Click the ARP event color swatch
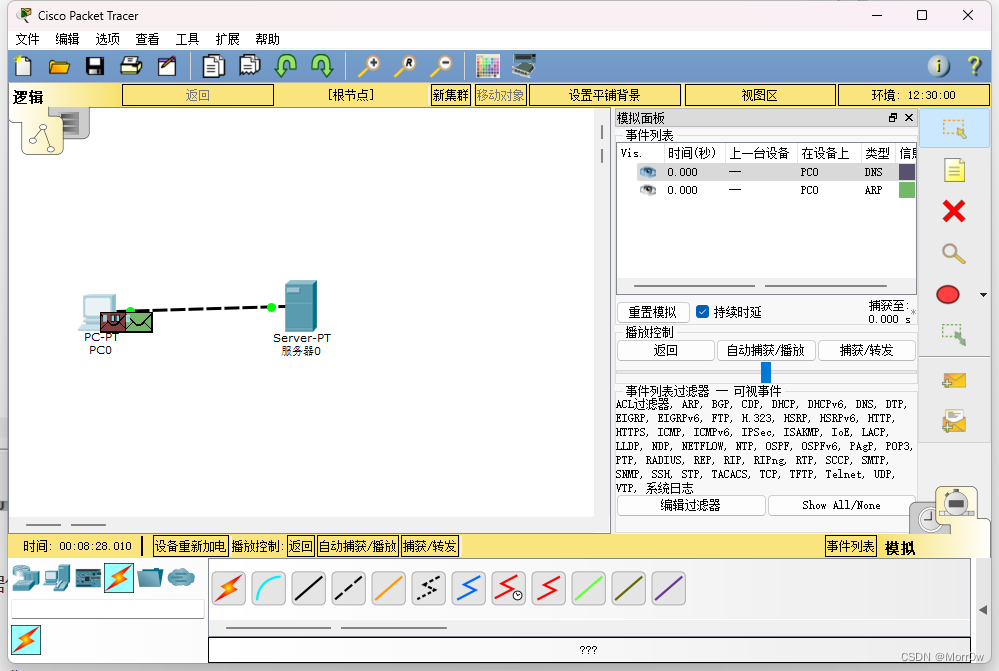This screenshot has width=999, height=671. [907, 190]
